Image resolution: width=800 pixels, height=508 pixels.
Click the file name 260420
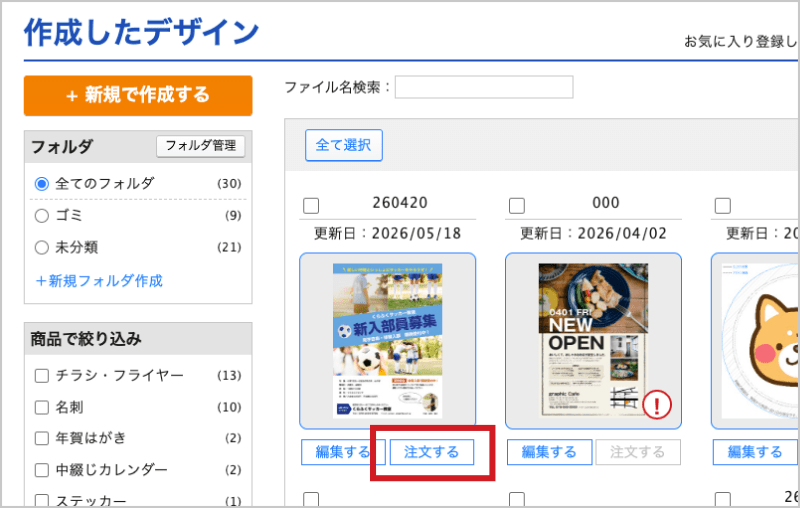[x=400, y=203]
